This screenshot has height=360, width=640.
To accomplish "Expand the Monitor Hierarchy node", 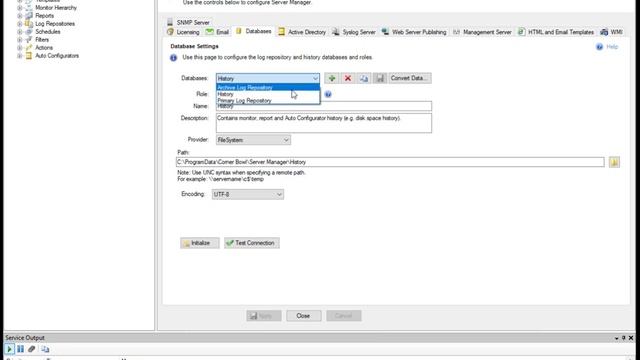I will pyautogui.click(x=19, y=8).
